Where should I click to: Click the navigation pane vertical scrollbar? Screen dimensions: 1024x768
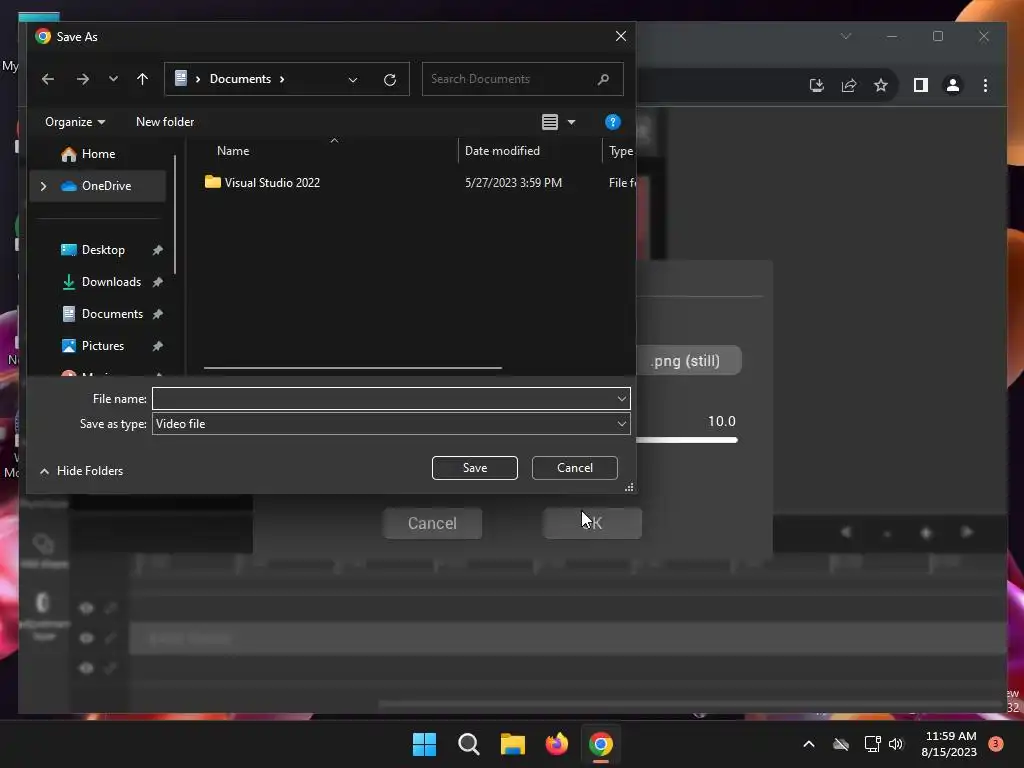175,214
